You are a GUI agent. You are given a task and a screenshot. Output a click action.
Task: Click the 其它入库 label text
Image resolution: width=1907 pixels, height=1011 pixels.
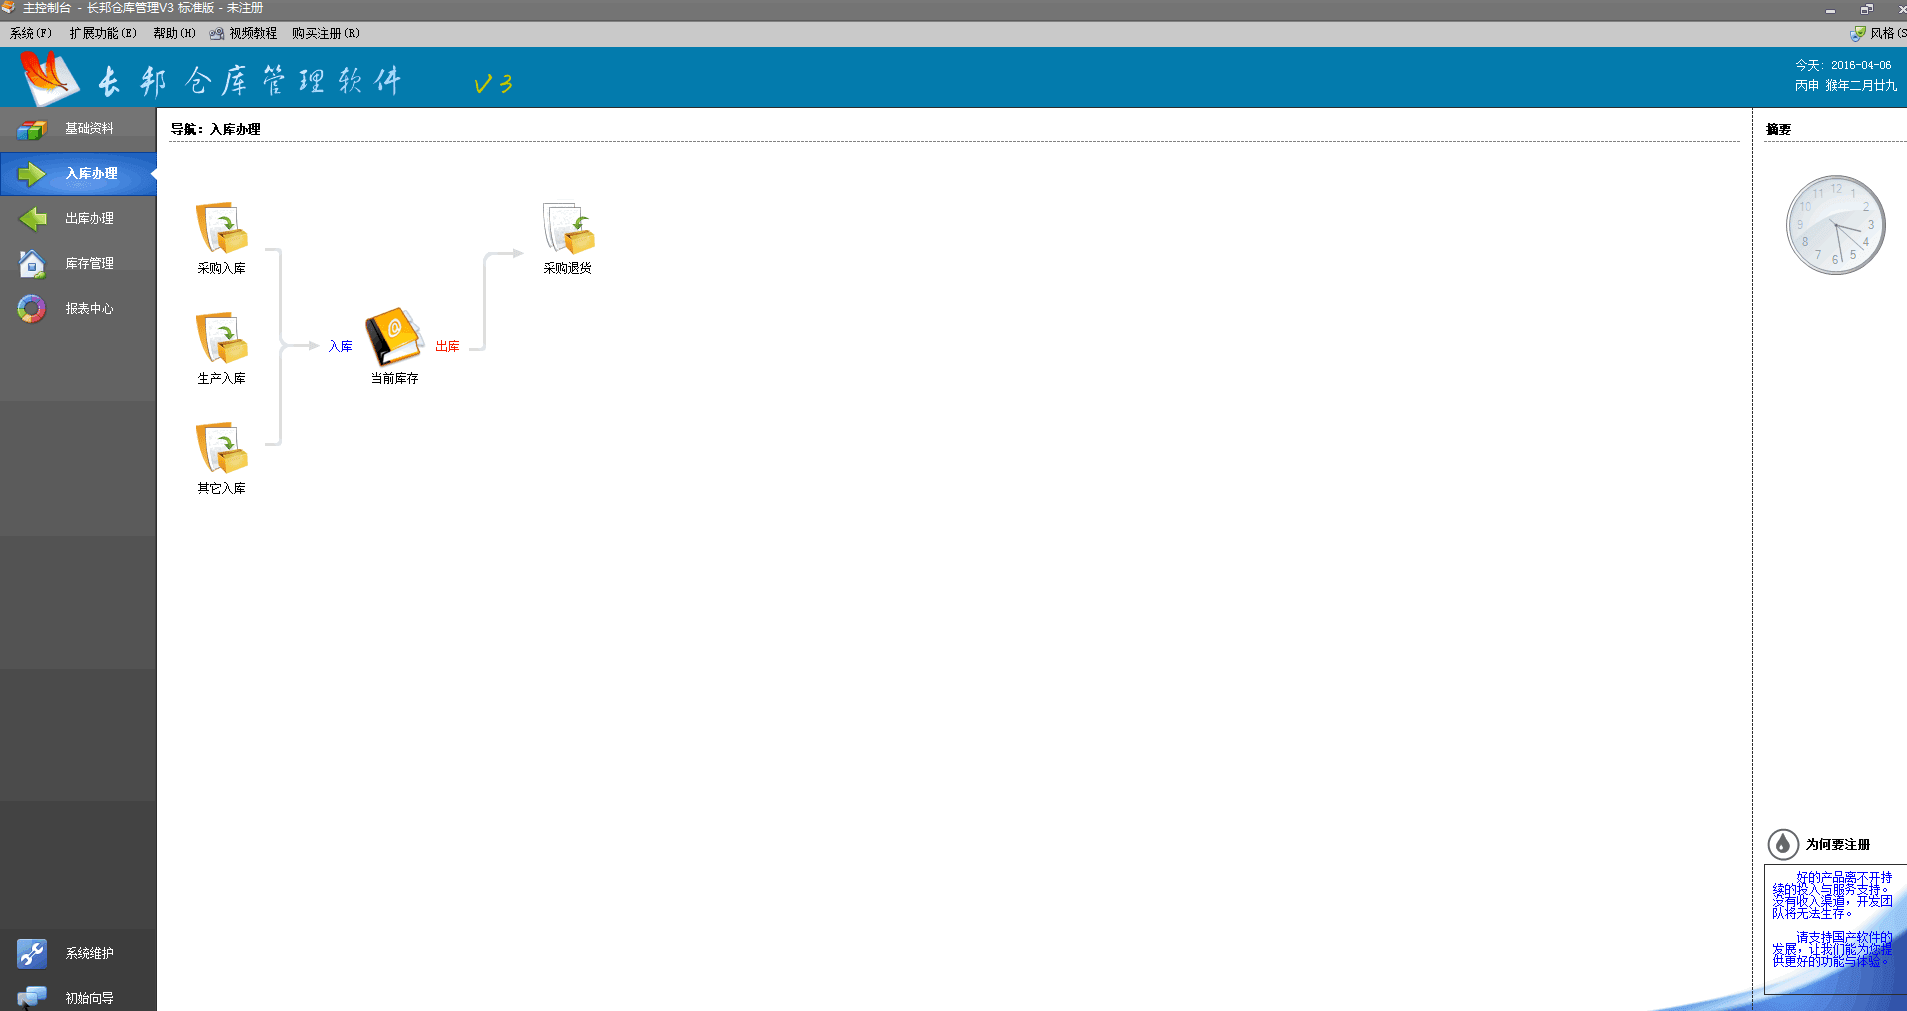point(221,488)
